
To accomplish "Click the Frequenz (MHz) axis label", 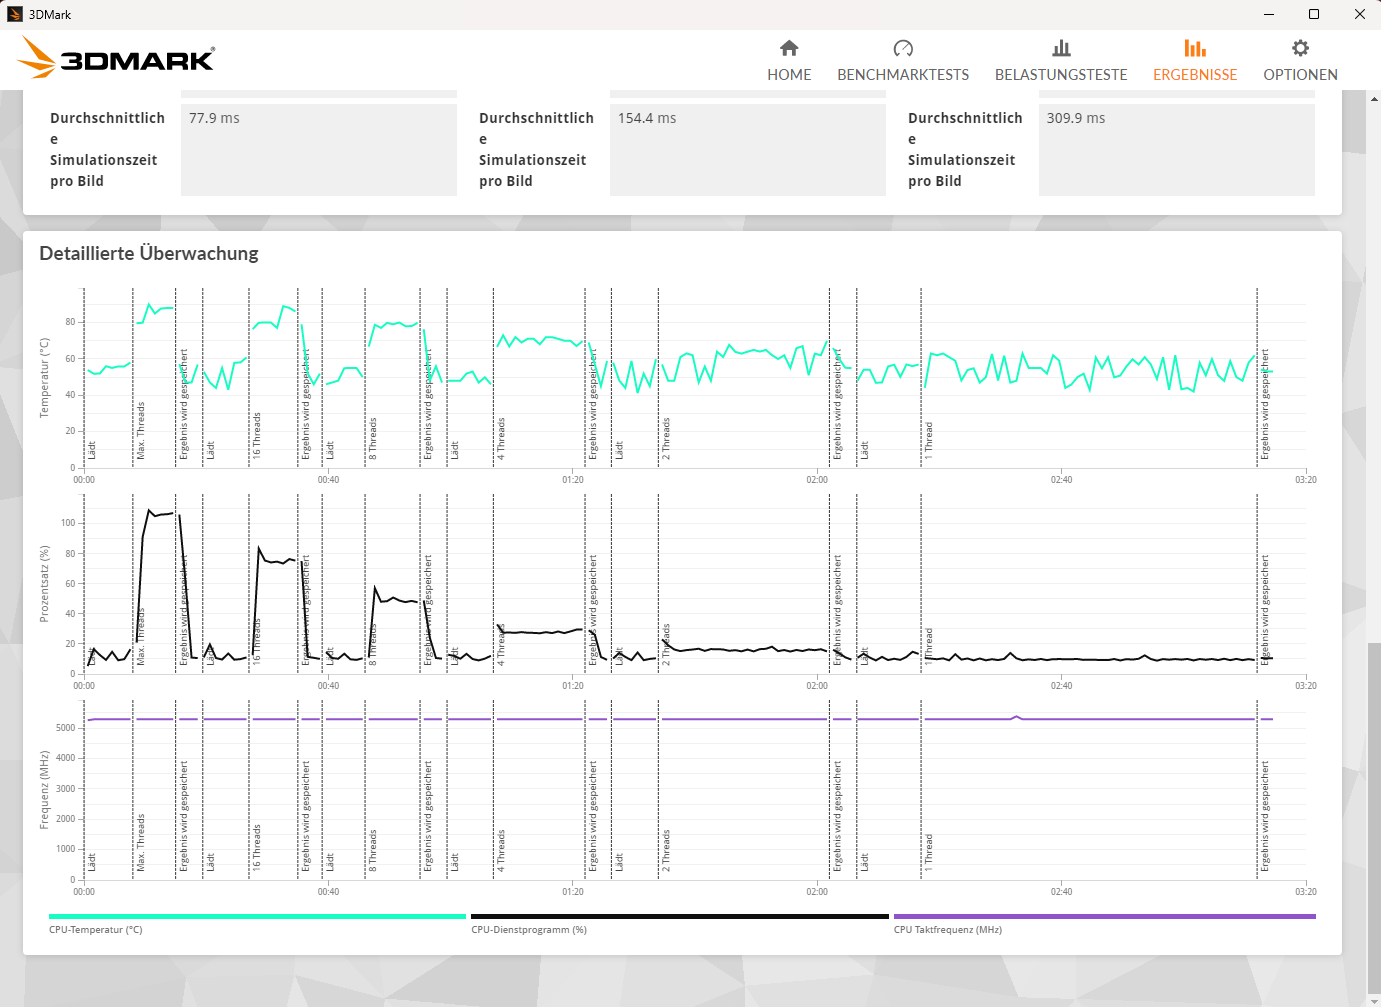I will (44, 790).
